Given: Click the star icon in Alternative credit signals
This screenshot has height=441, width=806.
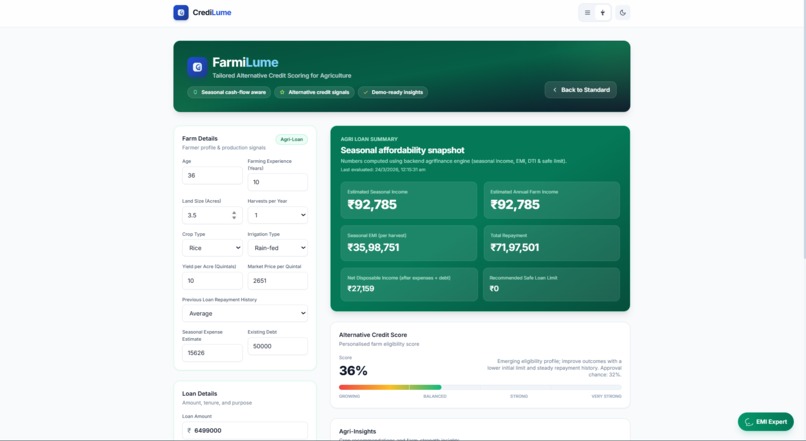Looking at the screenshot, I should tap(282, 92).
